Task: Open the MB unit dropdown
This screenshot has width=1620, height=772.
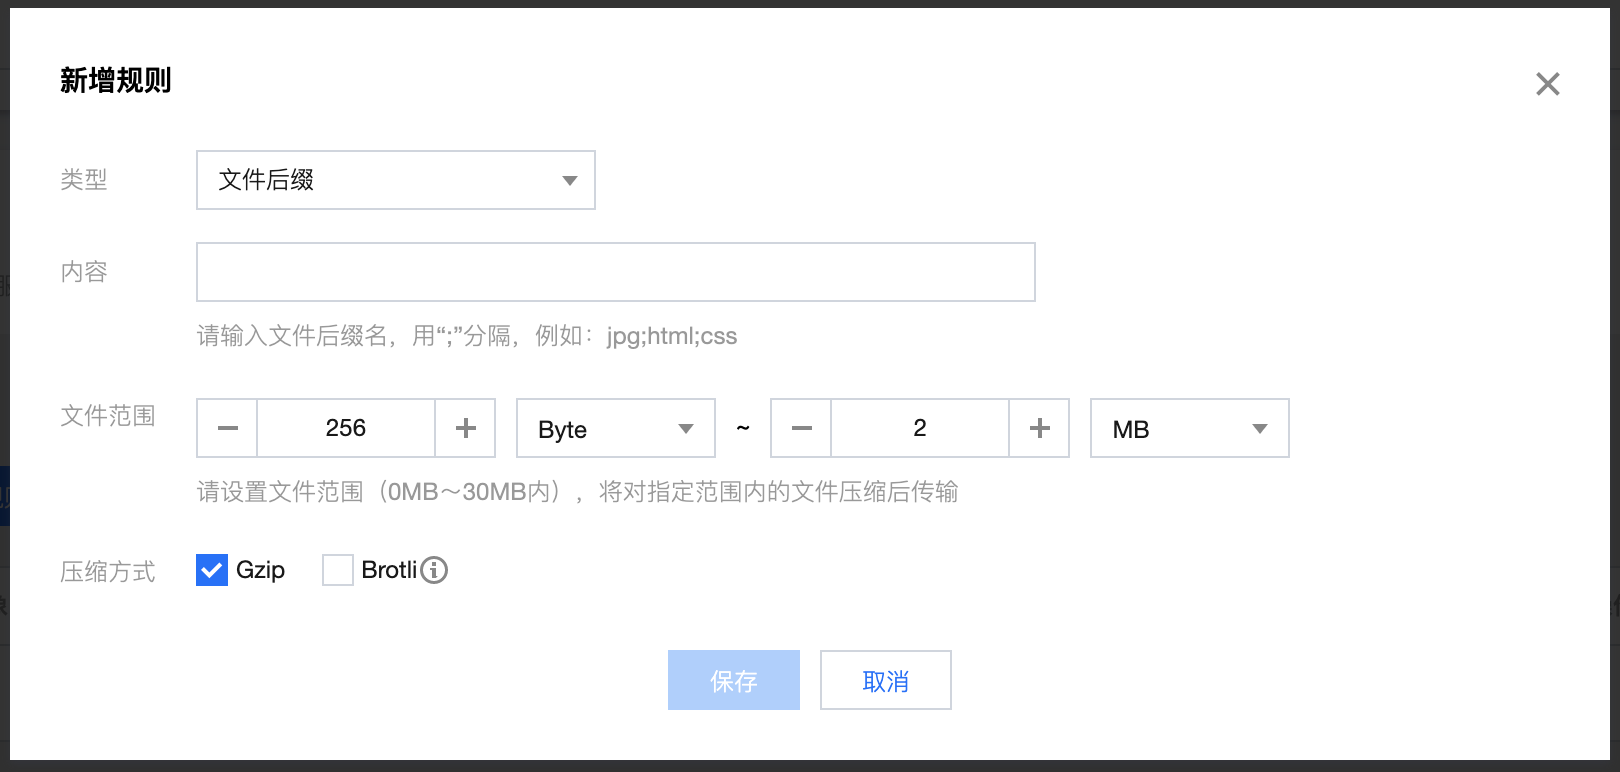Action: [1190, 428]
